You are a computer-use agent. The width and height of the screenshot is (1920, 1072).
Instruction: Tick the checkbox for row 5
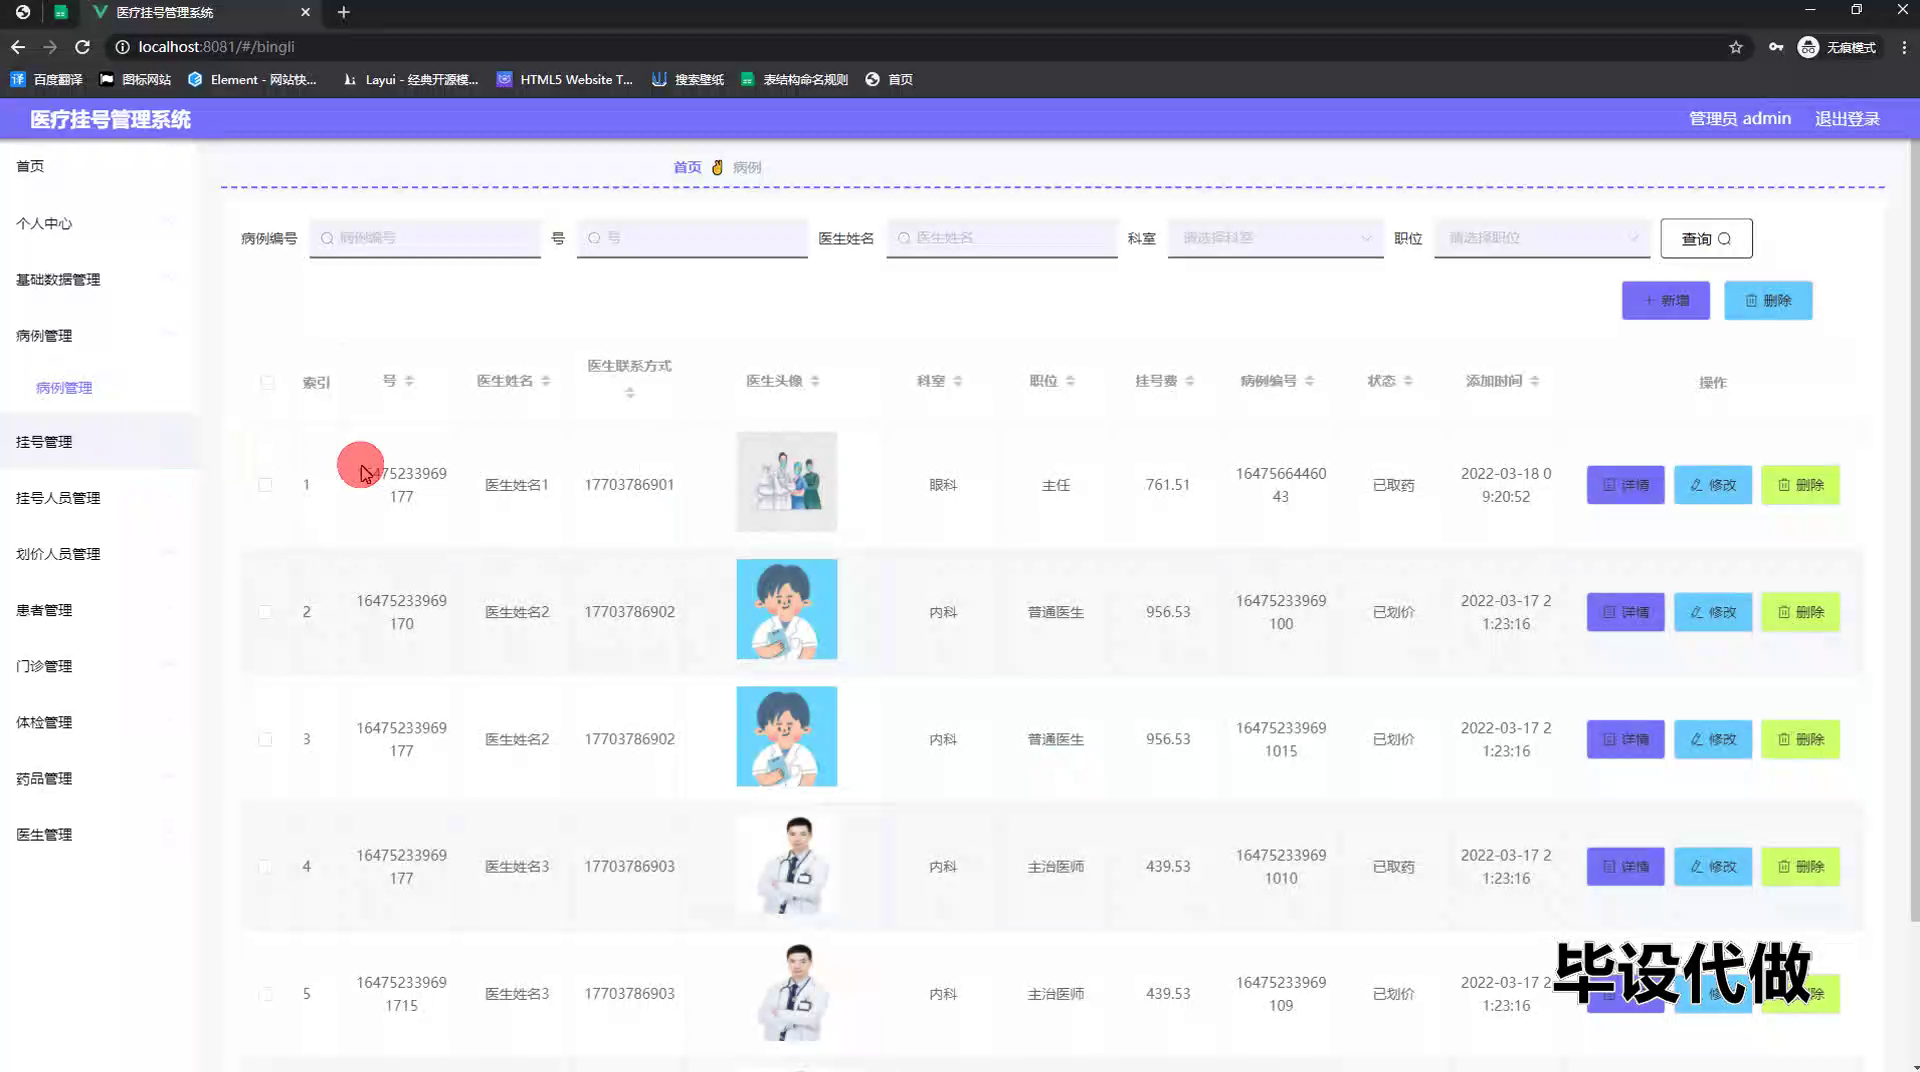pos(265,994)
